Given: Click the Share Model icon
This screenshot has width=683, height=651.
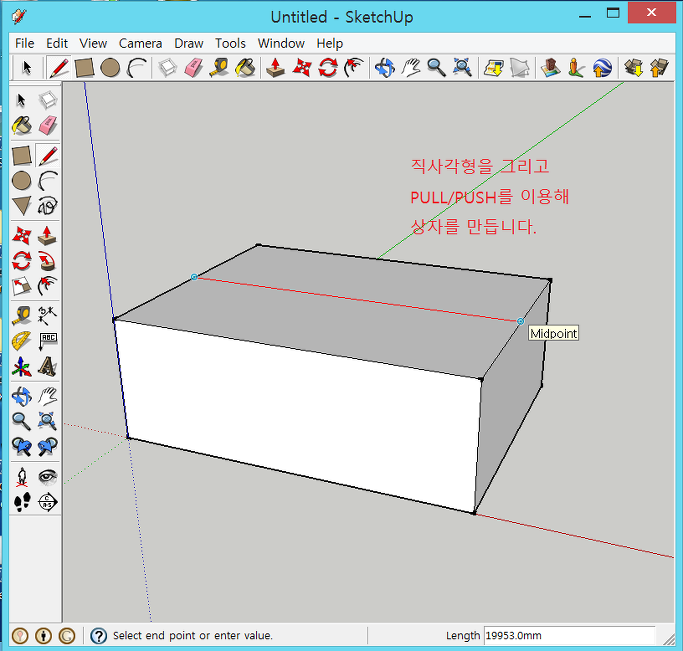Looking at the screenshot, I should 659,68.
